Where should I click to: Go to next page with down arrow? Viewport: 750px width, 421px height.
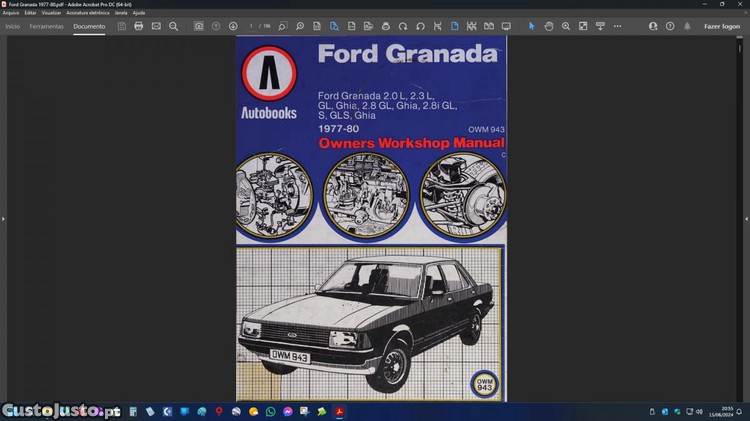click(x=233, y=26)
